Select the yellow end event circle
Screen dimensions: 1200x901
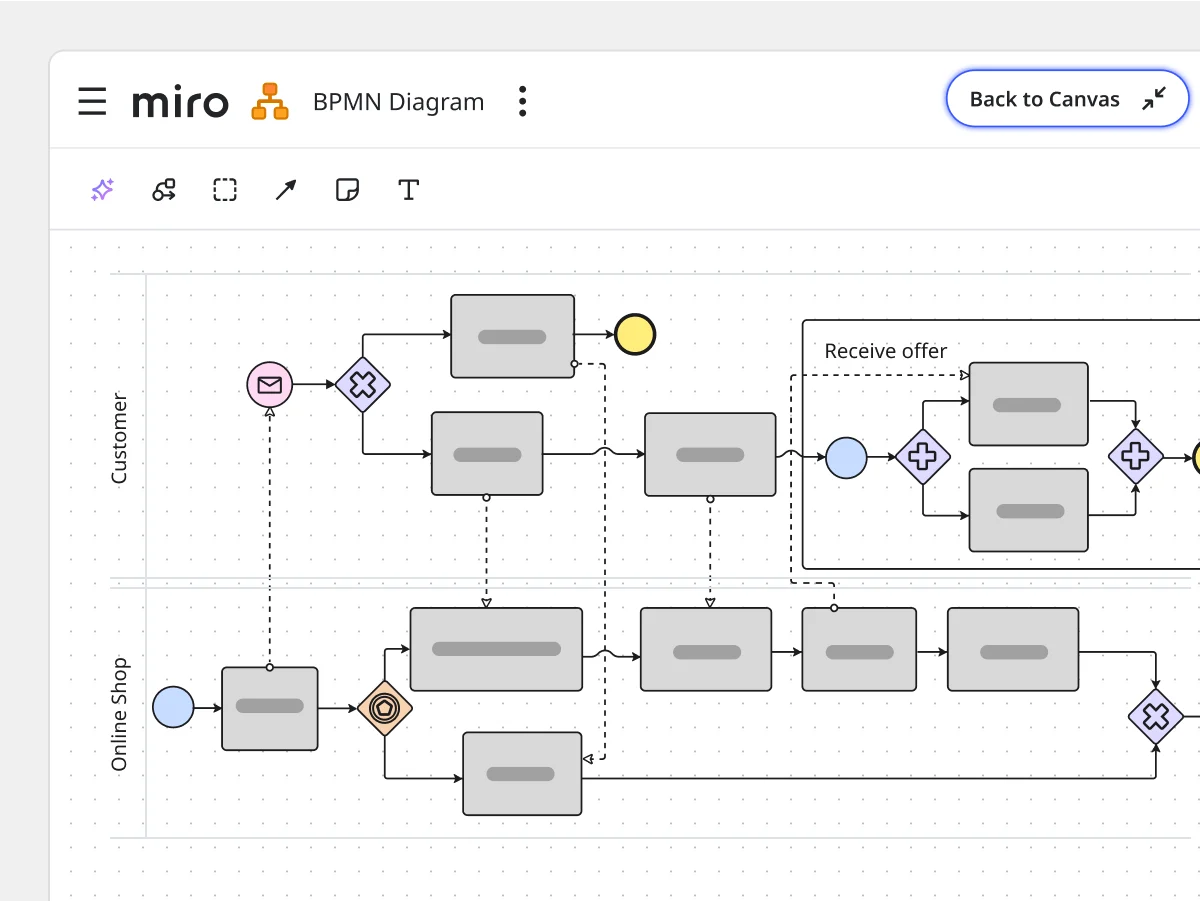coord(635,334)
